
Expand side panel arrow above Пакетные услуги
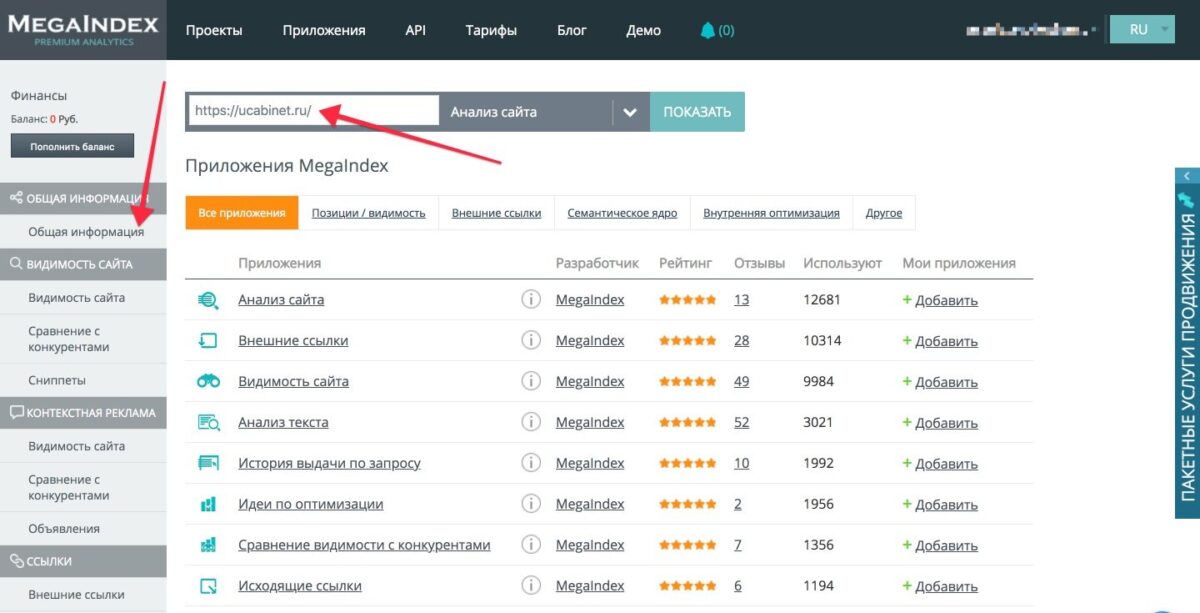pyautogui.click(x=1187, y=176)
